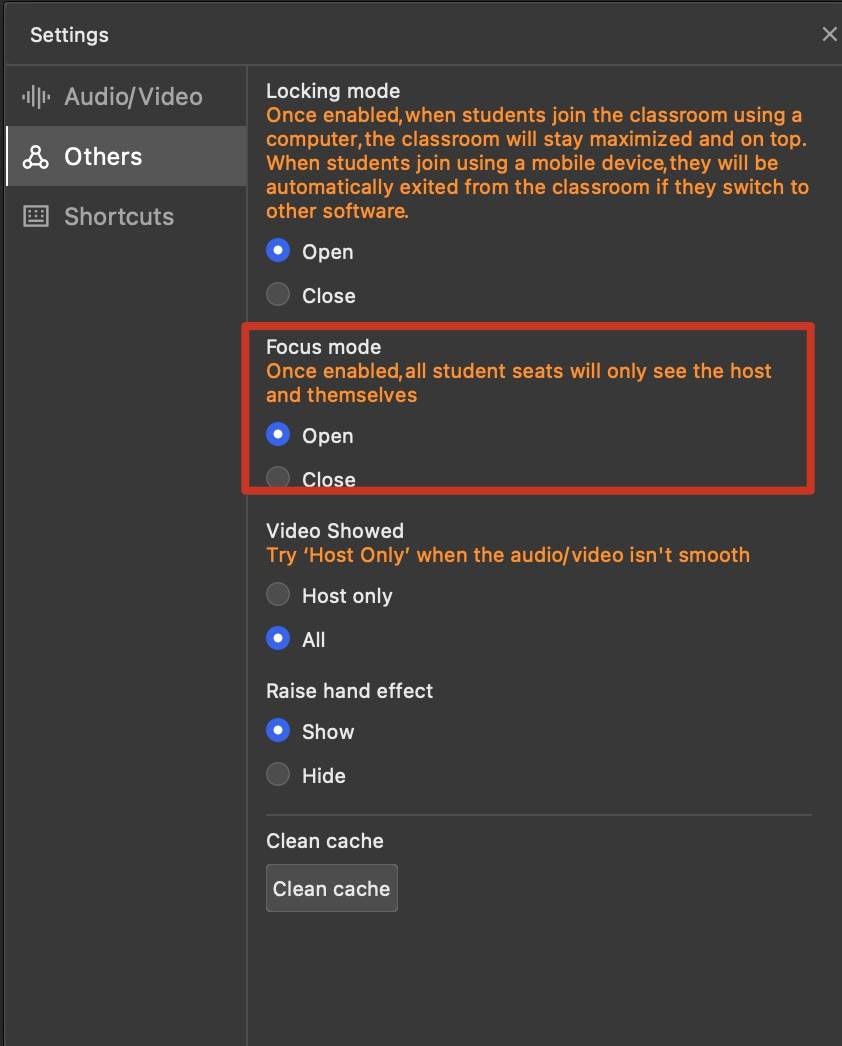Screen dimensions: 842x1046
Task: Select the Others tab label
Action: tap(103, 157)
